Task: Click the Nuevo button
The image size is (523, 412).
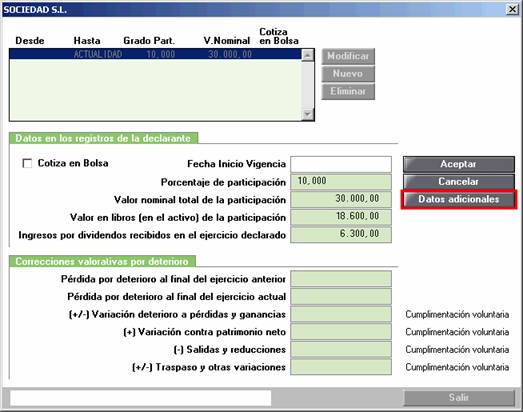Action: point(348,74)
